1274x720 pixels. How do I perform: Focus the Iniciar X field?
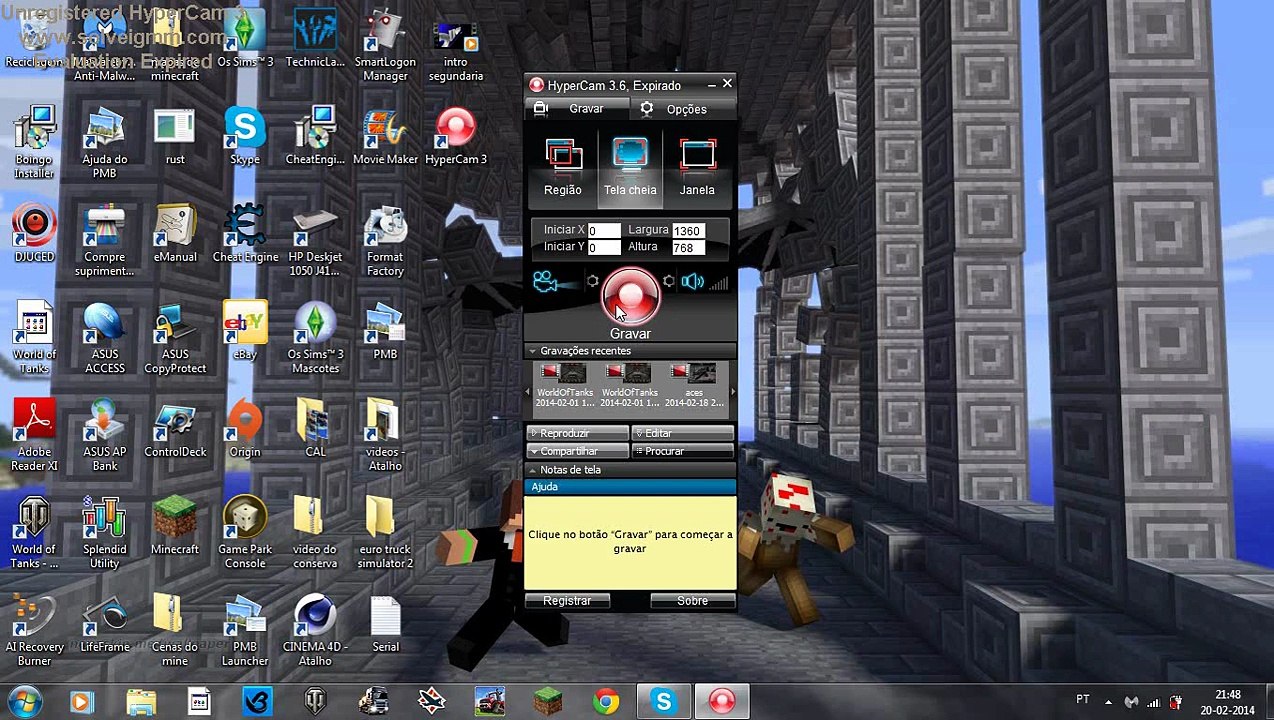click(x=604, y=231)
